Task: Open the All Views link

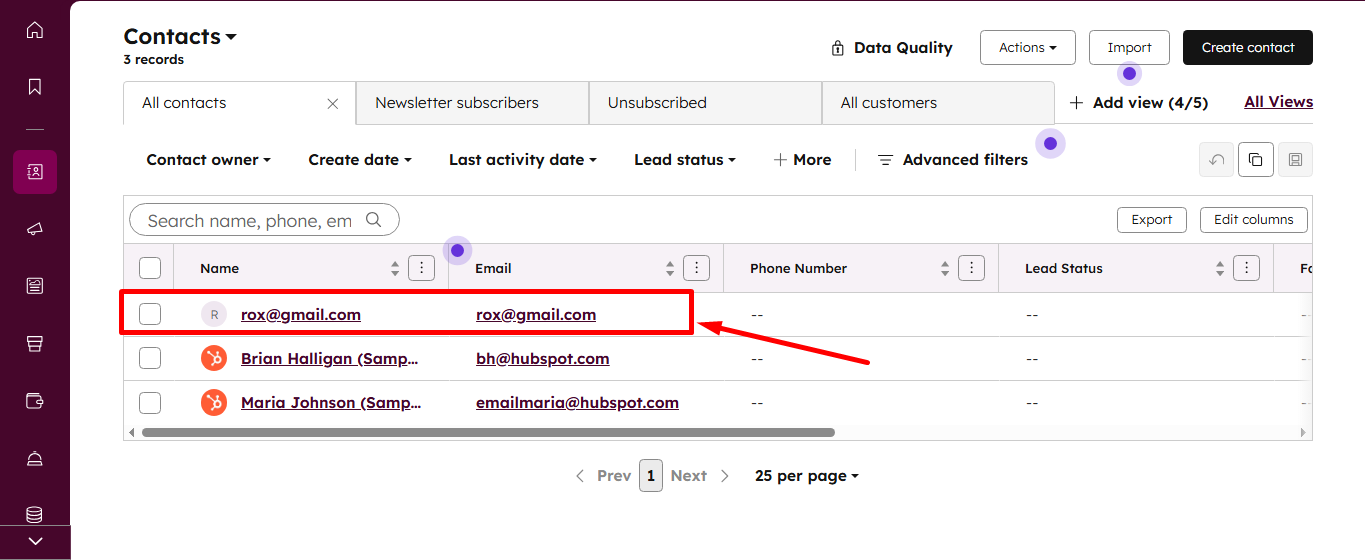Action: [x=1278, y=102]
